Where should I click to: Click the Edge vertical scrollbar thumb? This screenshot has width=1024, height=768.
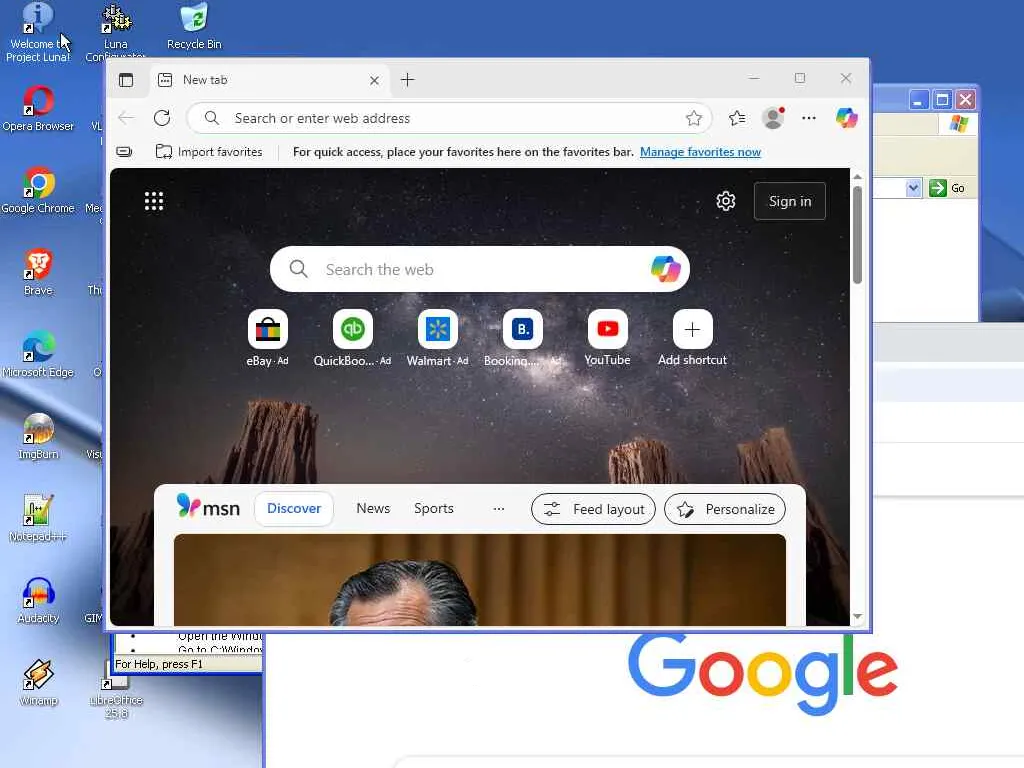(857, 235)
